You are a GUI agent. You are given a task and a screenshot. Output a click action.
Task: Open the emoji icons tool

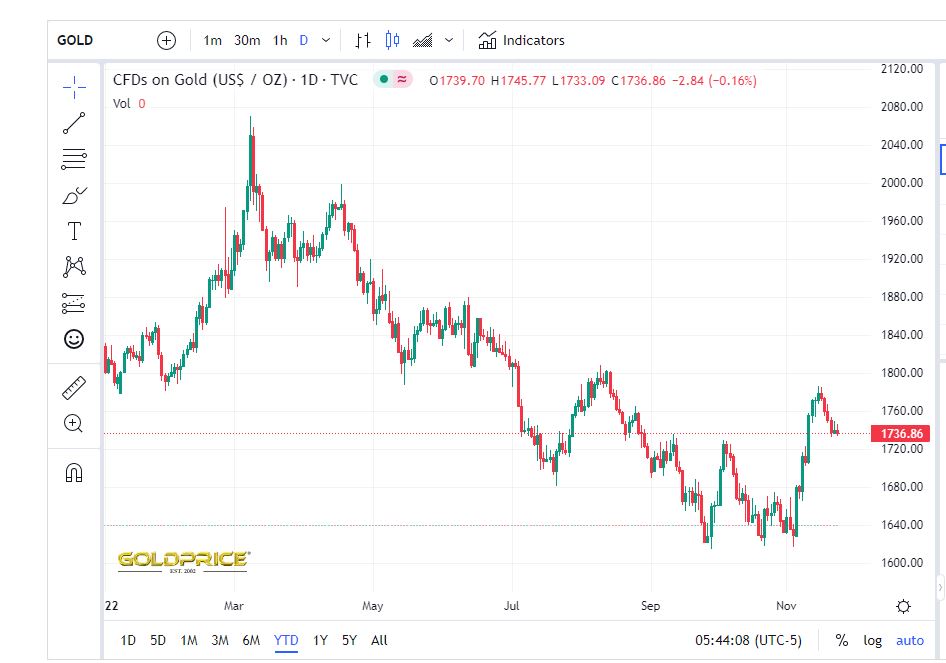(74, 339)
